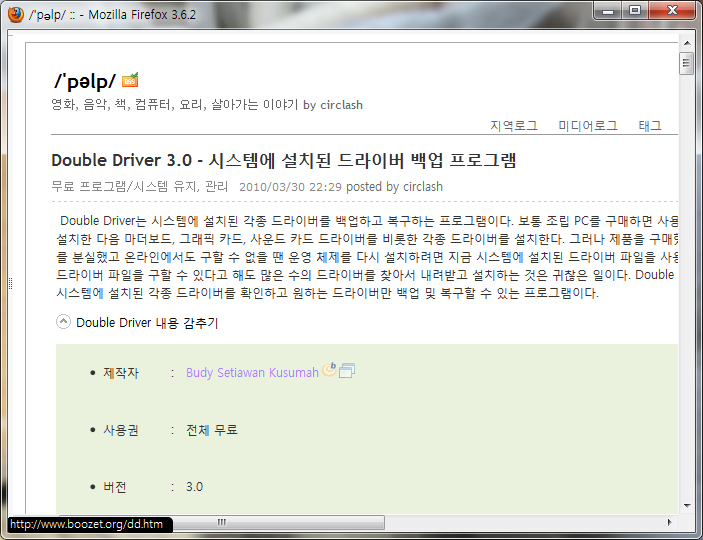Click the 사용권 label

pyautogui.click(x=121, y=430)
